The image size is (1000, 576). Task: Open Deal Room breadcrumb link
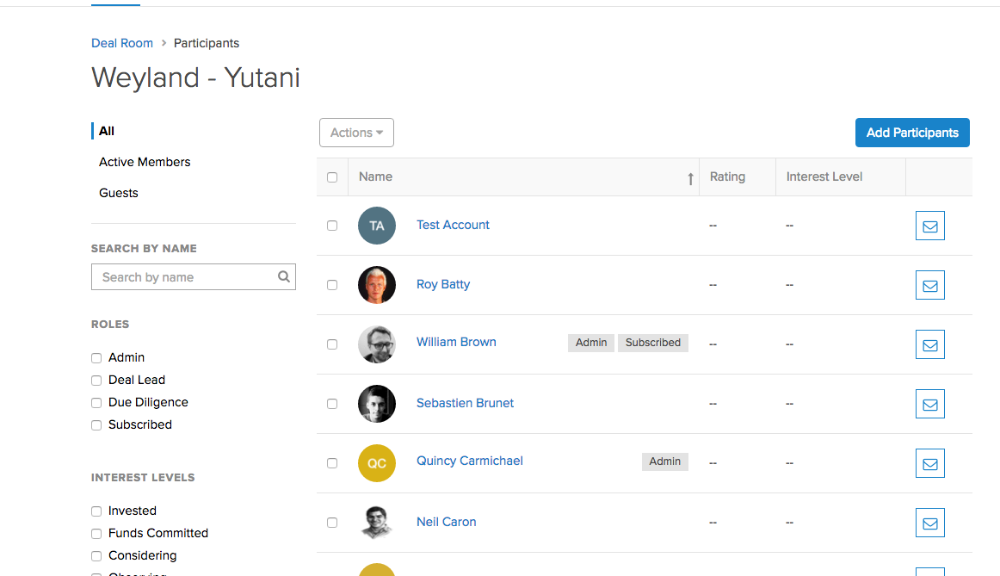click(122, 43)
